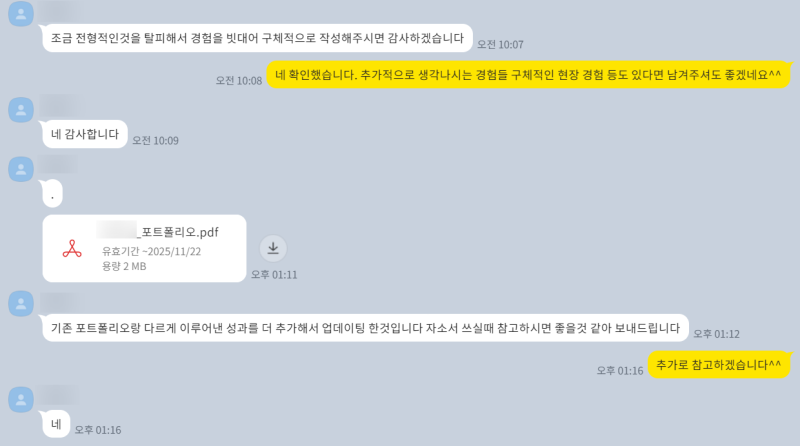
Task: Click the avatar above the 기존 포트폴리오랑 message
Action: pos(21,304)
